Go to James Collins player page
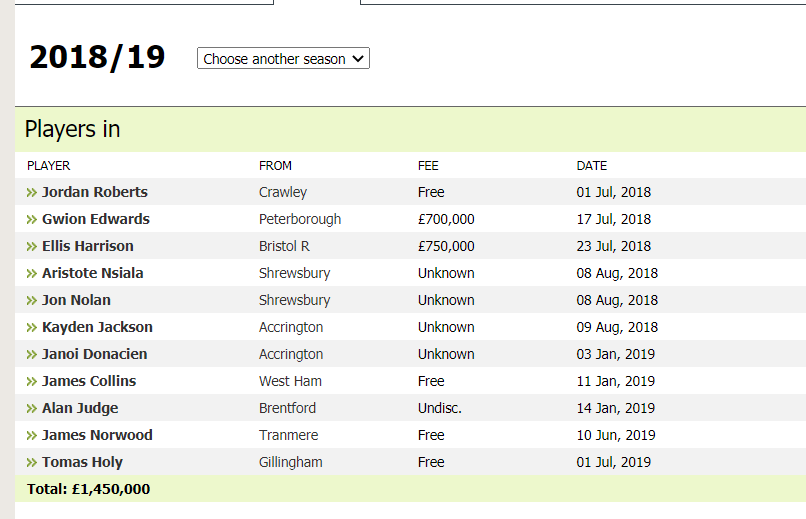The height and width of the screenshot is (519, 806). click(89, 381)
